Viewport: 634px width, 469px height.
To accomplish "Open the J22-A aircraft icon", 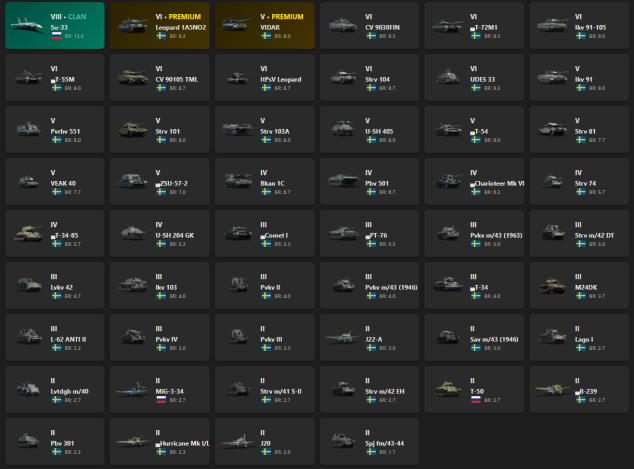I will coord(342,337).
